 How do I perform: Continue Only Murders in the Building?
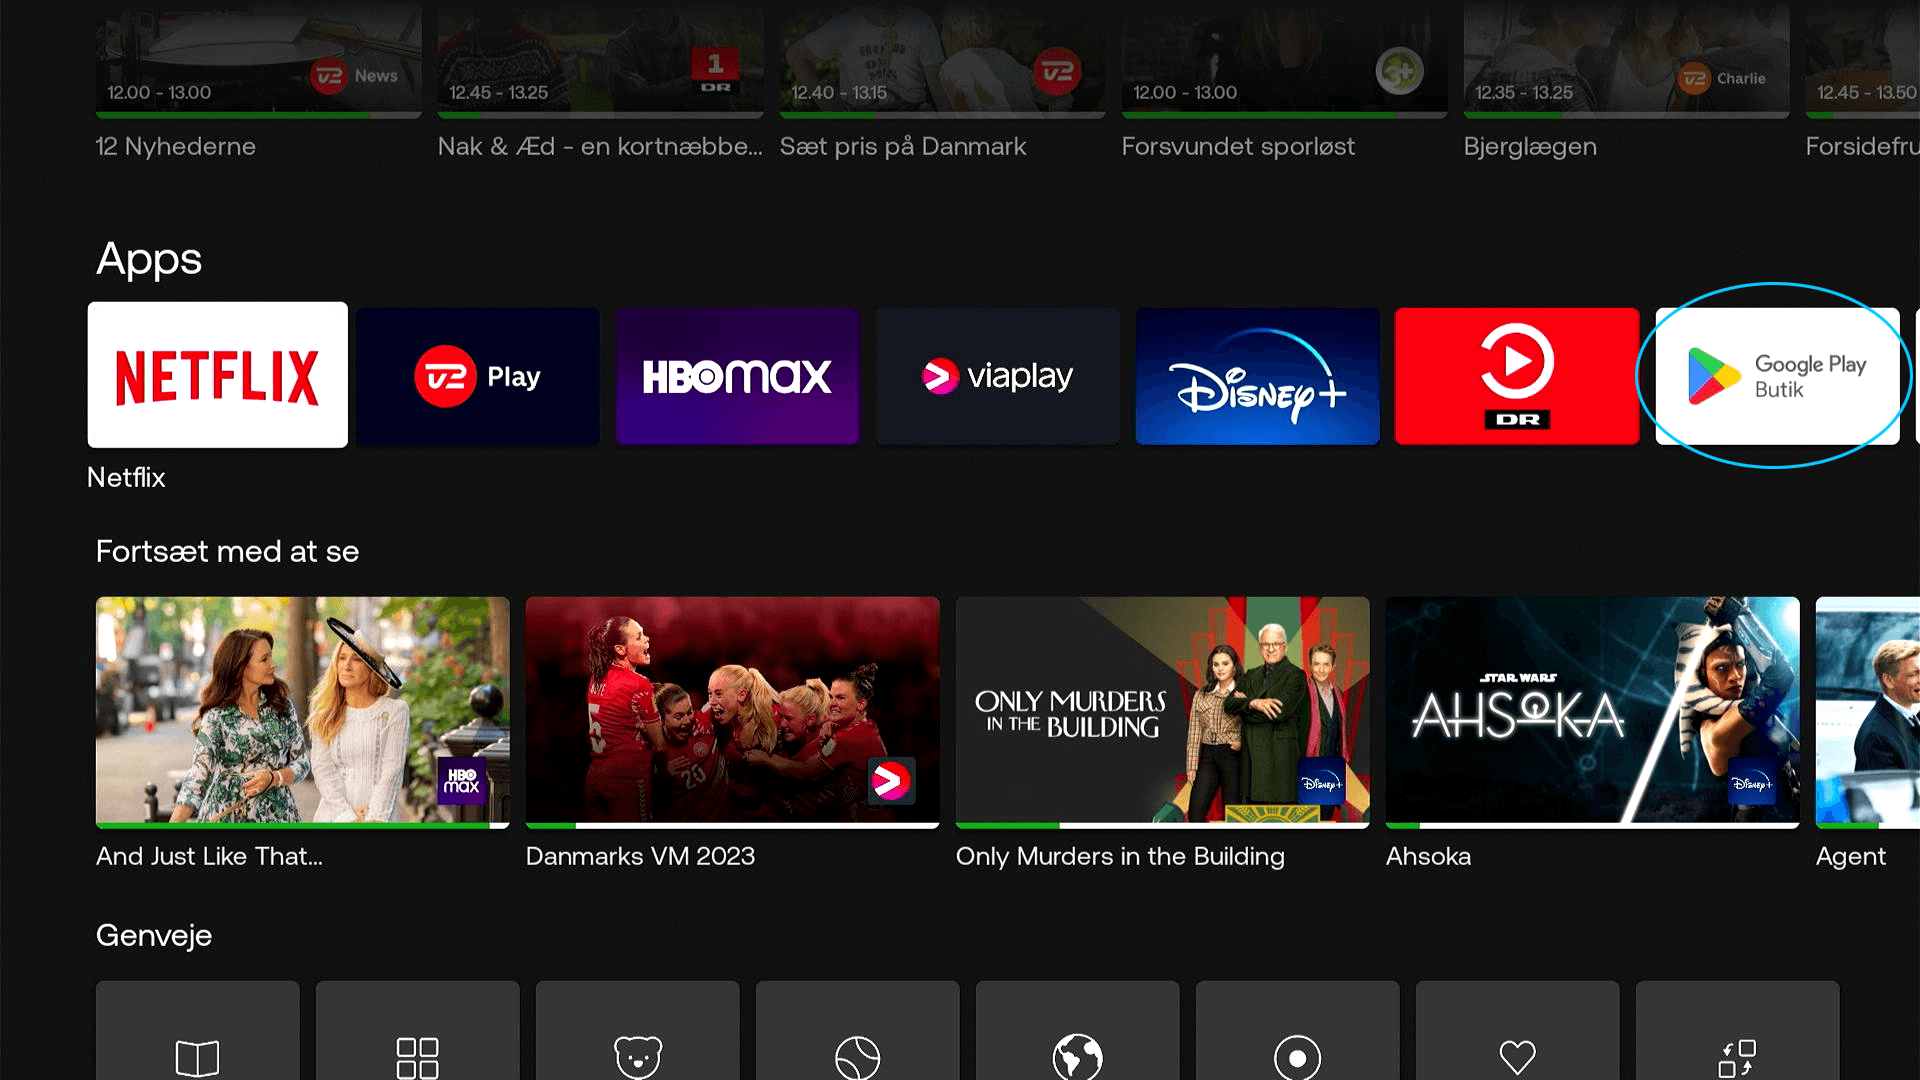pyautogui.click(x=1162, y=712)
